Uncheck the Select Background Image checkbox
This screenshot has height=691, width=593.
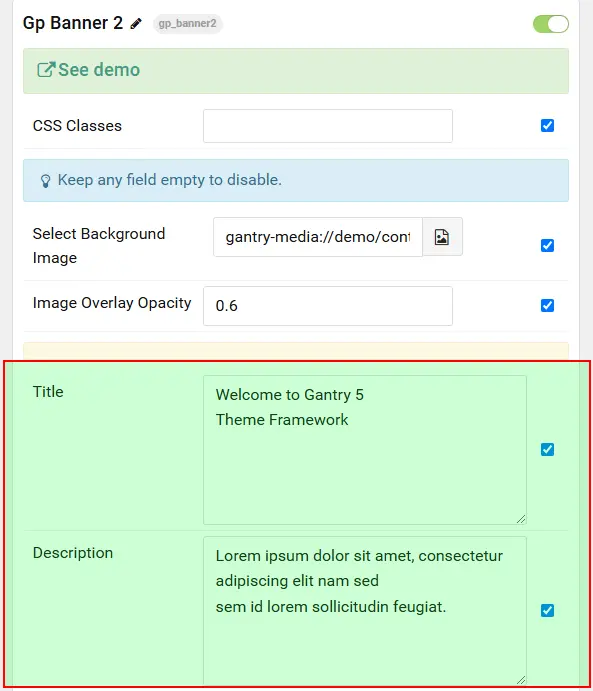point(547,245)
